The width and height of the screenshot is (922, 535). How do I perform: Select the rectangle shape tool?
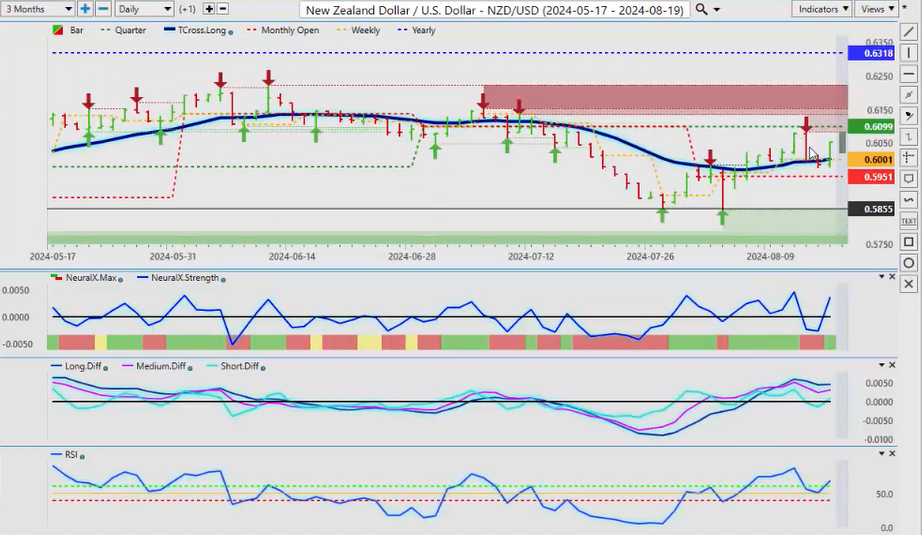[908, 242]
